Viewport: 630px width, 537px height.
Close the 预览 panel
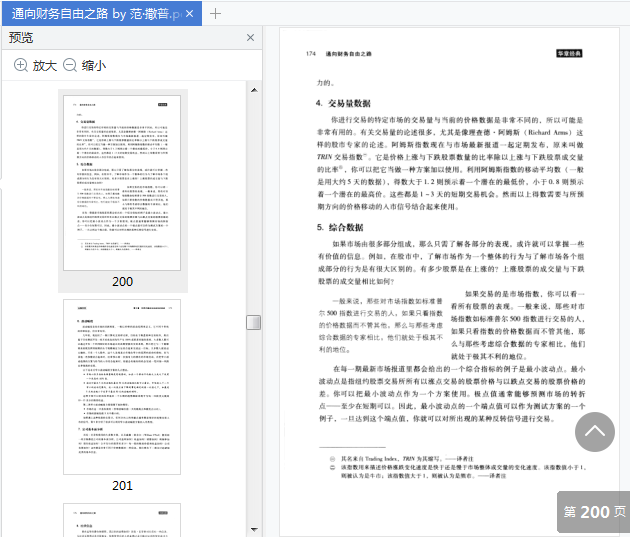(250, 38)
